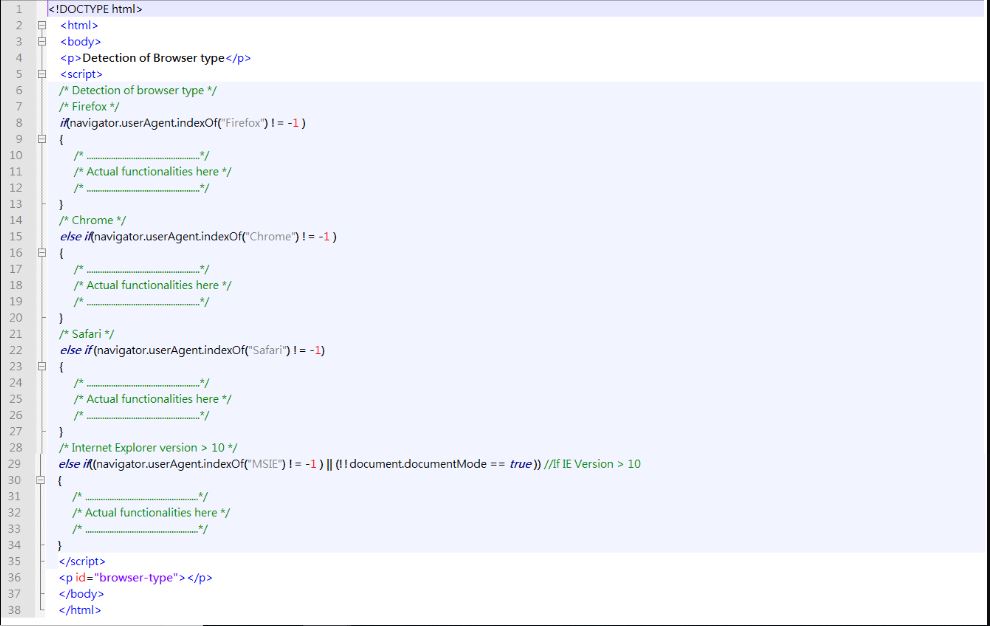
Task: Click the italic true keyword
Action: coord(520,464)
